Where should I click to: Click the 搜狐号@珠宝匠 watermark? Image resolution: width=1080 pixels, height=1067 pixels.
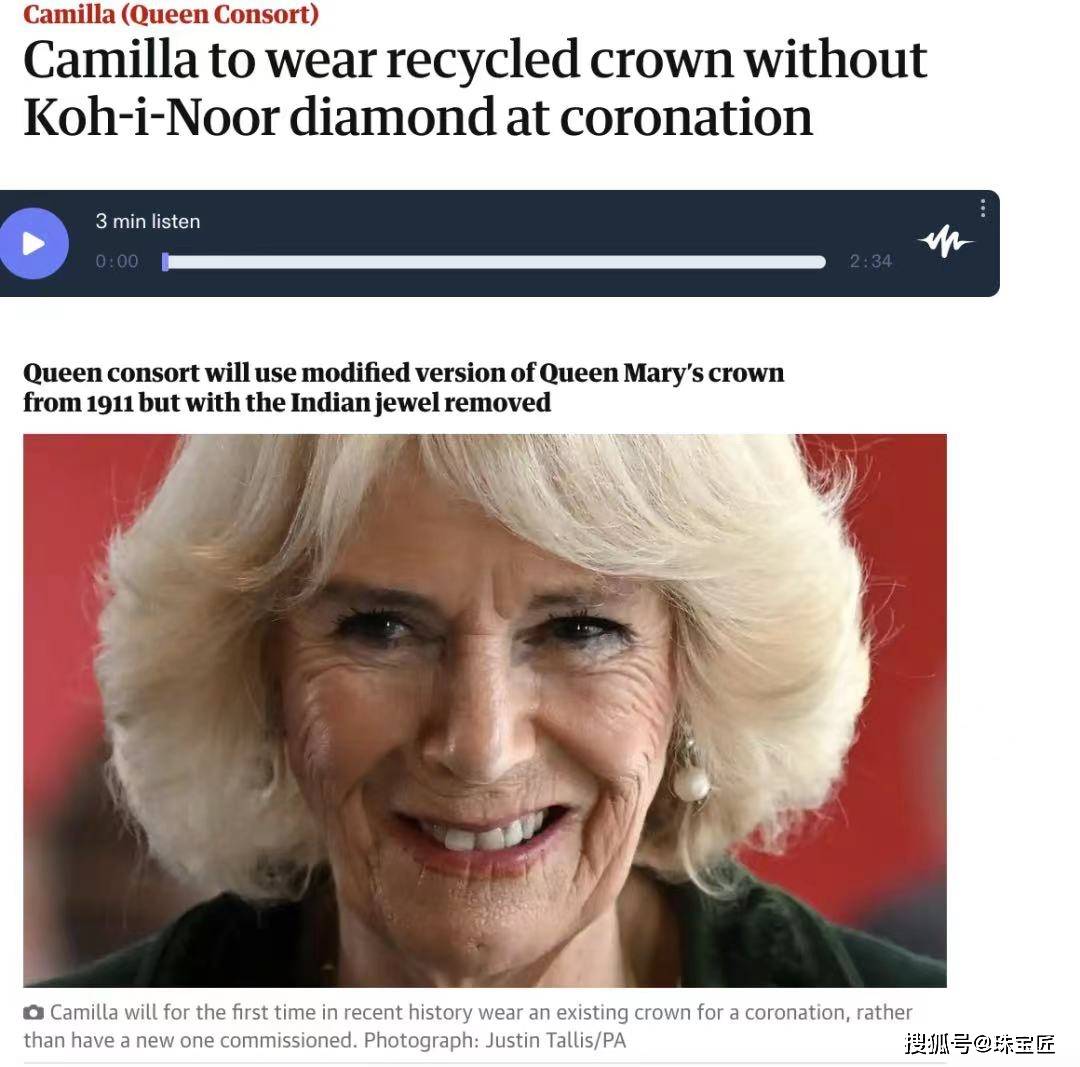coord(979,1044)
